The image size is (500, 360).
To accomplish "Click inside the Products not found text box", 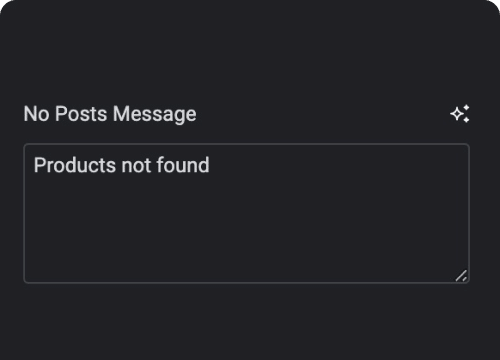I will pos(247,213).
